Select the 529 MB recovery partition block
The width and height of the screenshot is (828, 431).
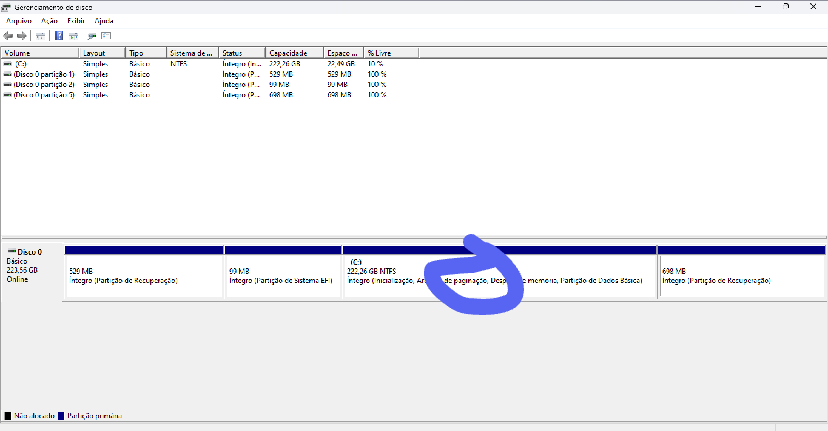144,271
